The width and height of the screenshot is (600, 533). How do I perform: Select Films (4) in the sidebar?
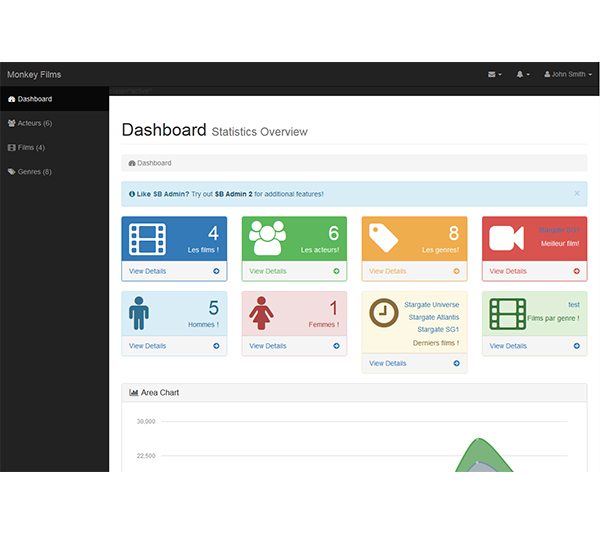30,147
